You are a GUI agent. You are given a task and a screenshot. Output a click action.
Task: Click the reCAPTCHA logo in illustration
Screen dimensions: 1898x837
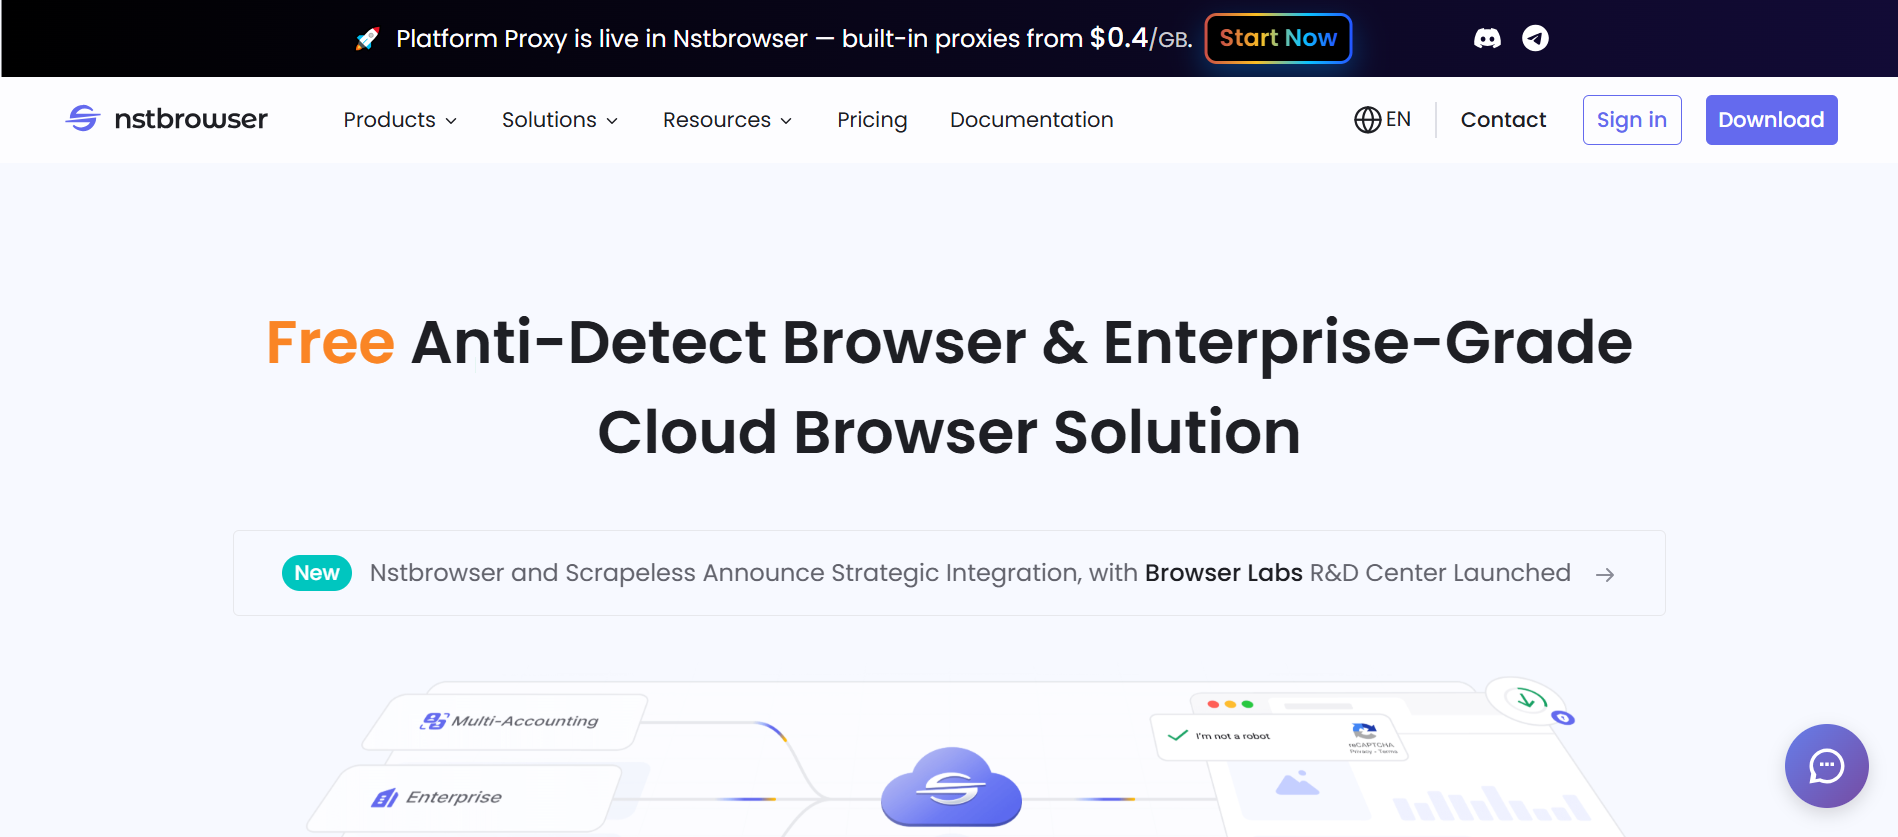1364,731
